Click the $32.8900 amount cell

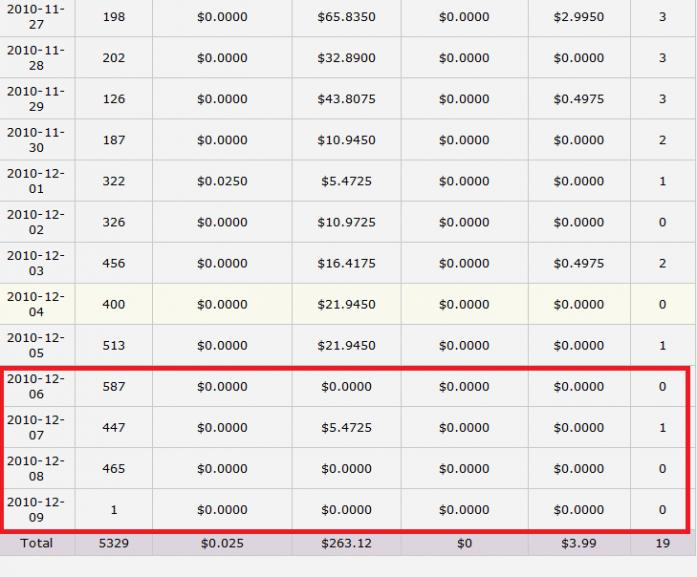[346, 58]
